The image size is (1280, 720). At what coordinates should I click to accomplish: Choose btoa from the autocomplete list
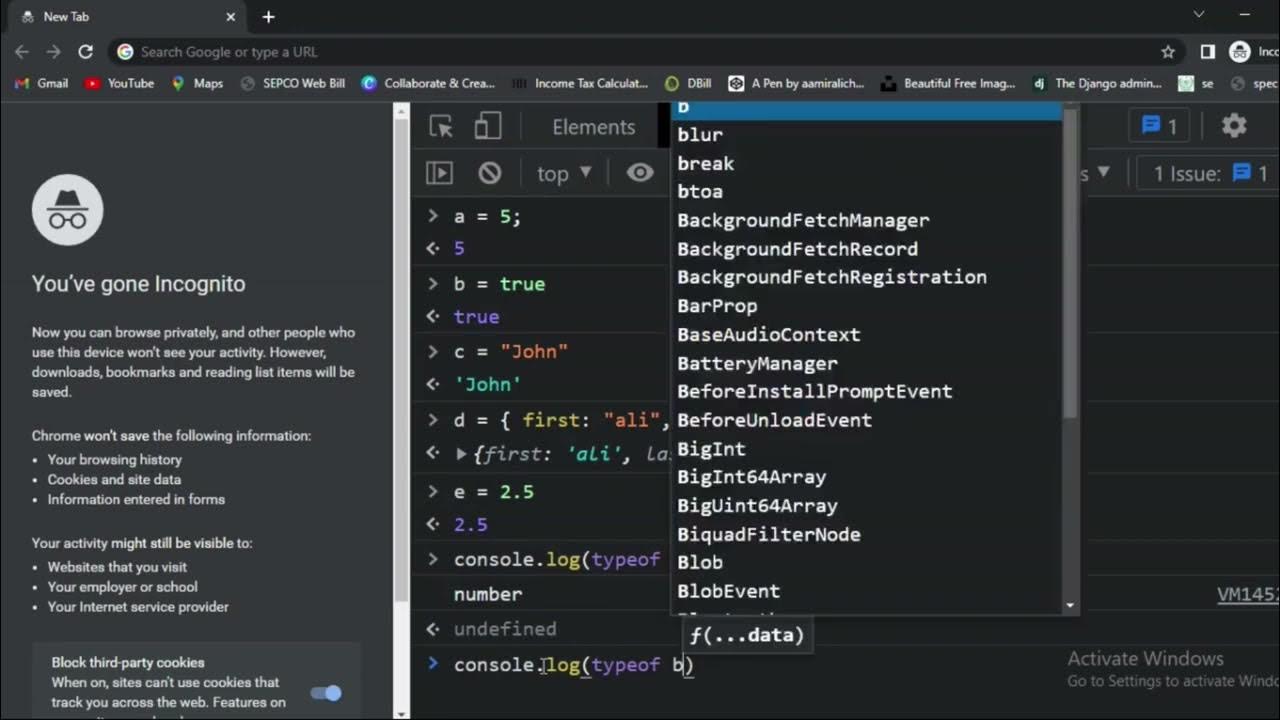tap(866, 192)
